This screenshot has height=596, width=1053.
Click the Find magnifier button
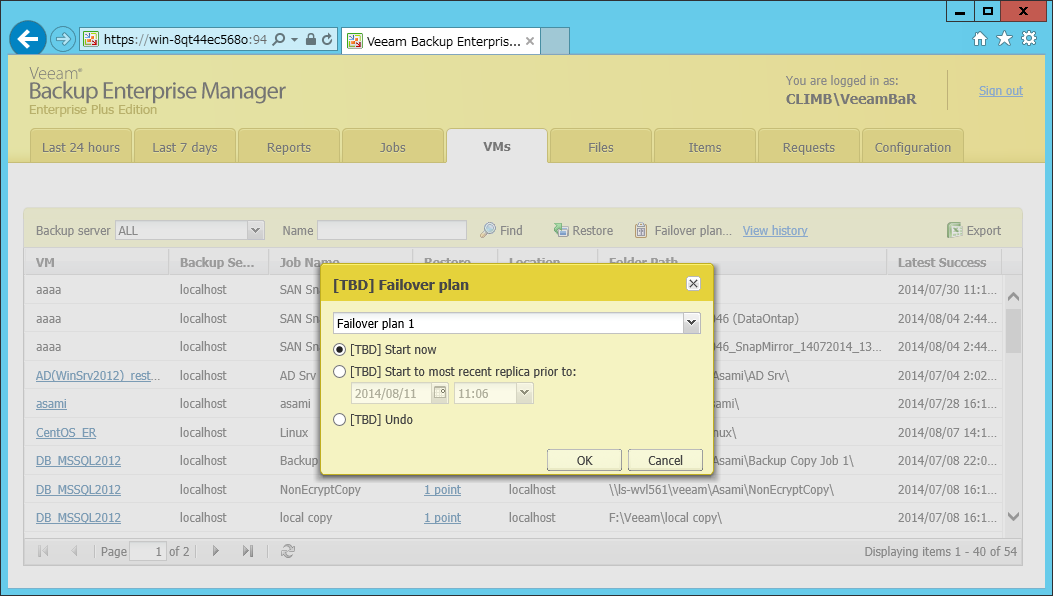point(501,230)
